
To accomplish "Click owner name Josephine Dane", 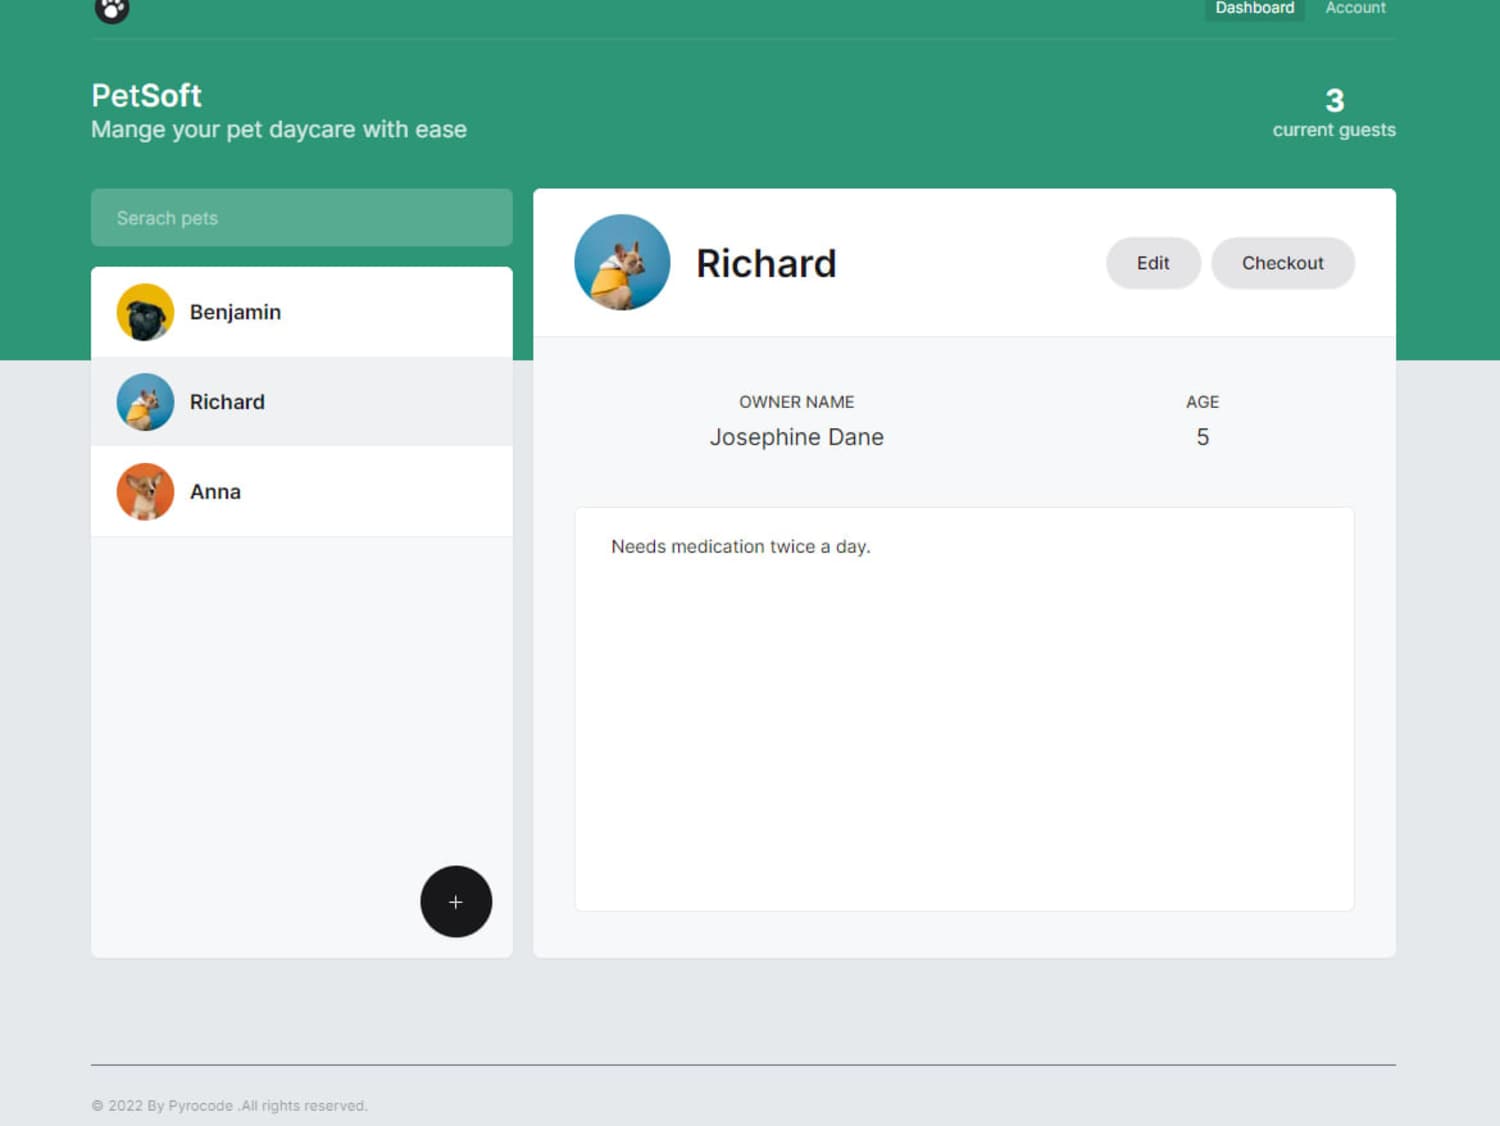I will (797, 437).
